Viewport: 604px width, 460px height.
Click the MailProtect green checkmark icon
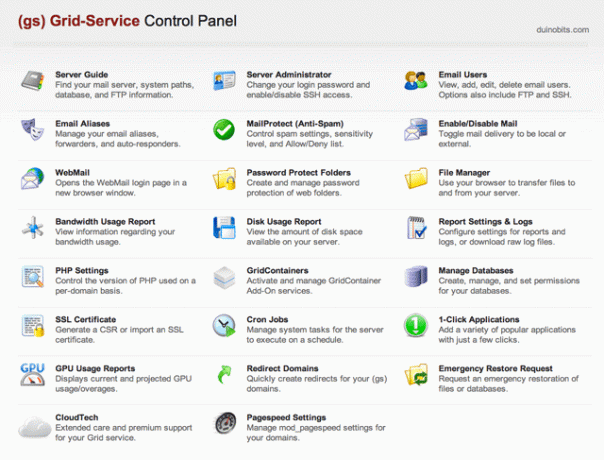pyautogui.click(x=224, y=130)
